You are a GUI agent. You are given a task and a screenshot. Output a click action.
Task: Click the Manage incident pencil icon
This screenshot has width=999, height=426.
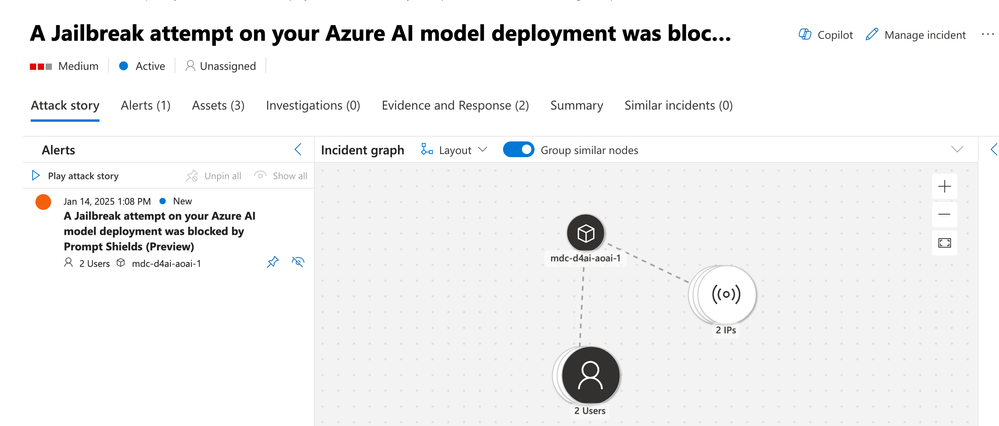coord(872,34)
